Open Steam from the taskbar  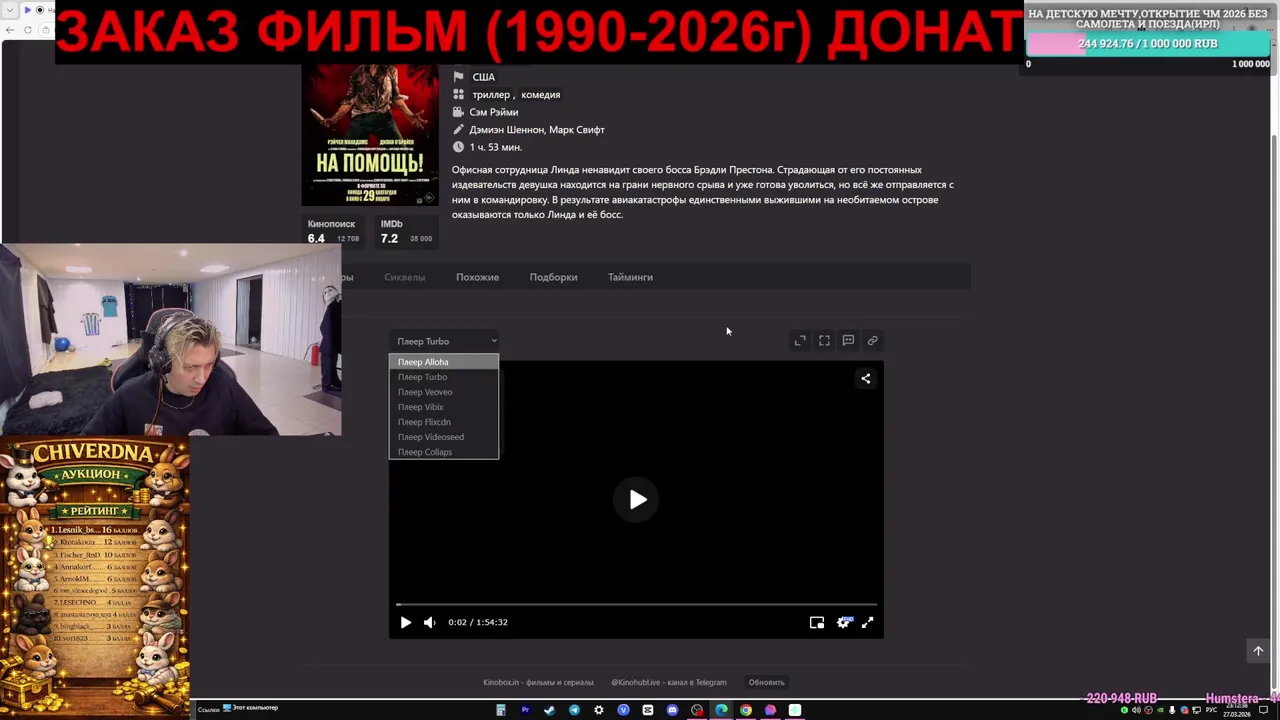tap(549, 710)
